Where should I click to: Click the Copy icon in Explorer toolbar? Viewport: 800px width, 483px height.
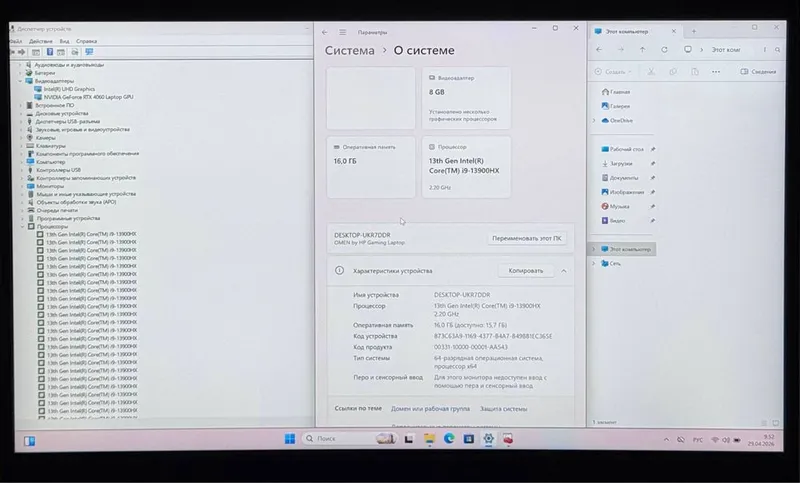(673, 72)
